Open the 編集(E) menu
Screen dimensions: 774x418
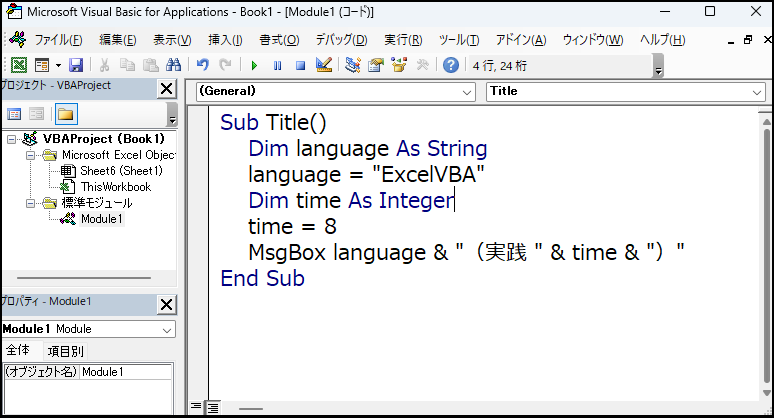[117, 40]
